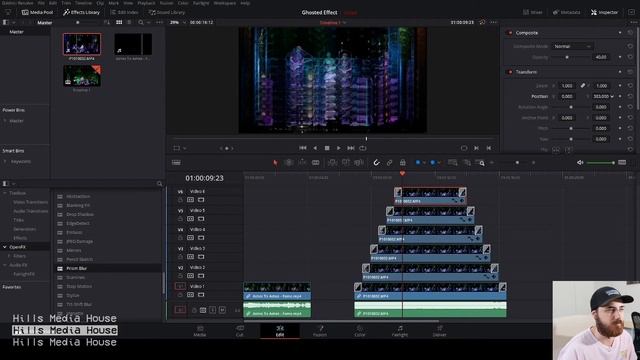Click the Mark In viewer icon
The image size is (640, 360).
(x=476, y=148)
